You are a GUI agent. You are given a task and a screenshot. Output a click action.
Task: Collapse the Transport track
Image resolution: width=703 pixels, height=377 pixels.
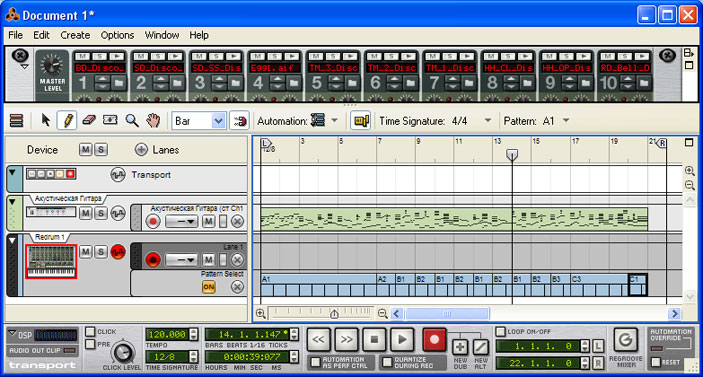pos(13,172)
